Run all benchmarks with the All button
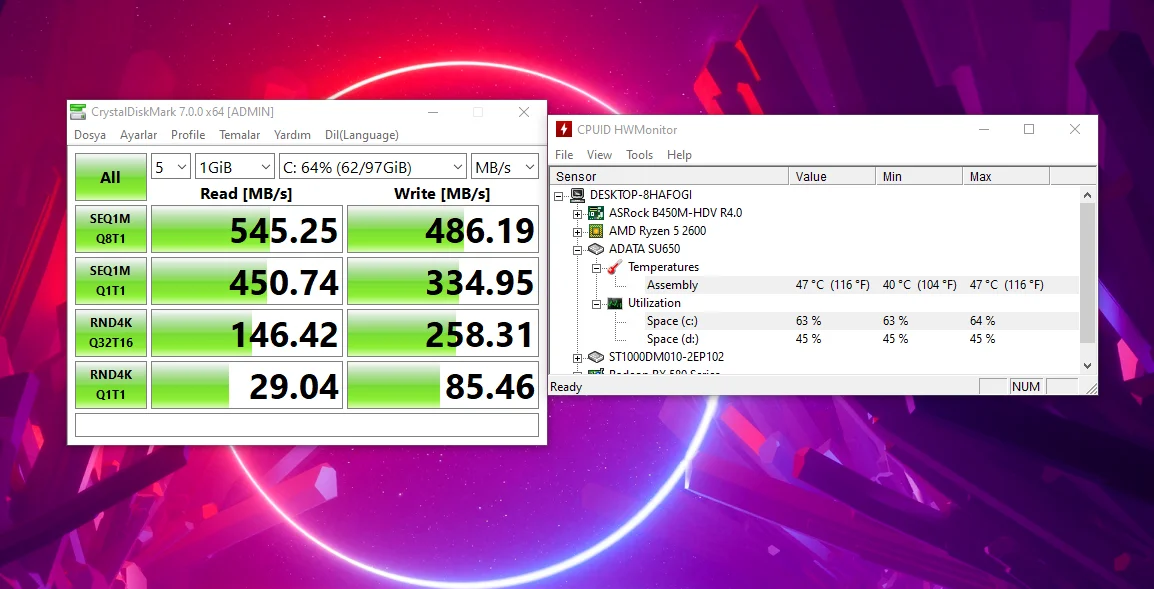The width and height of the screenshot is (1154, 589). pos(110,177)
